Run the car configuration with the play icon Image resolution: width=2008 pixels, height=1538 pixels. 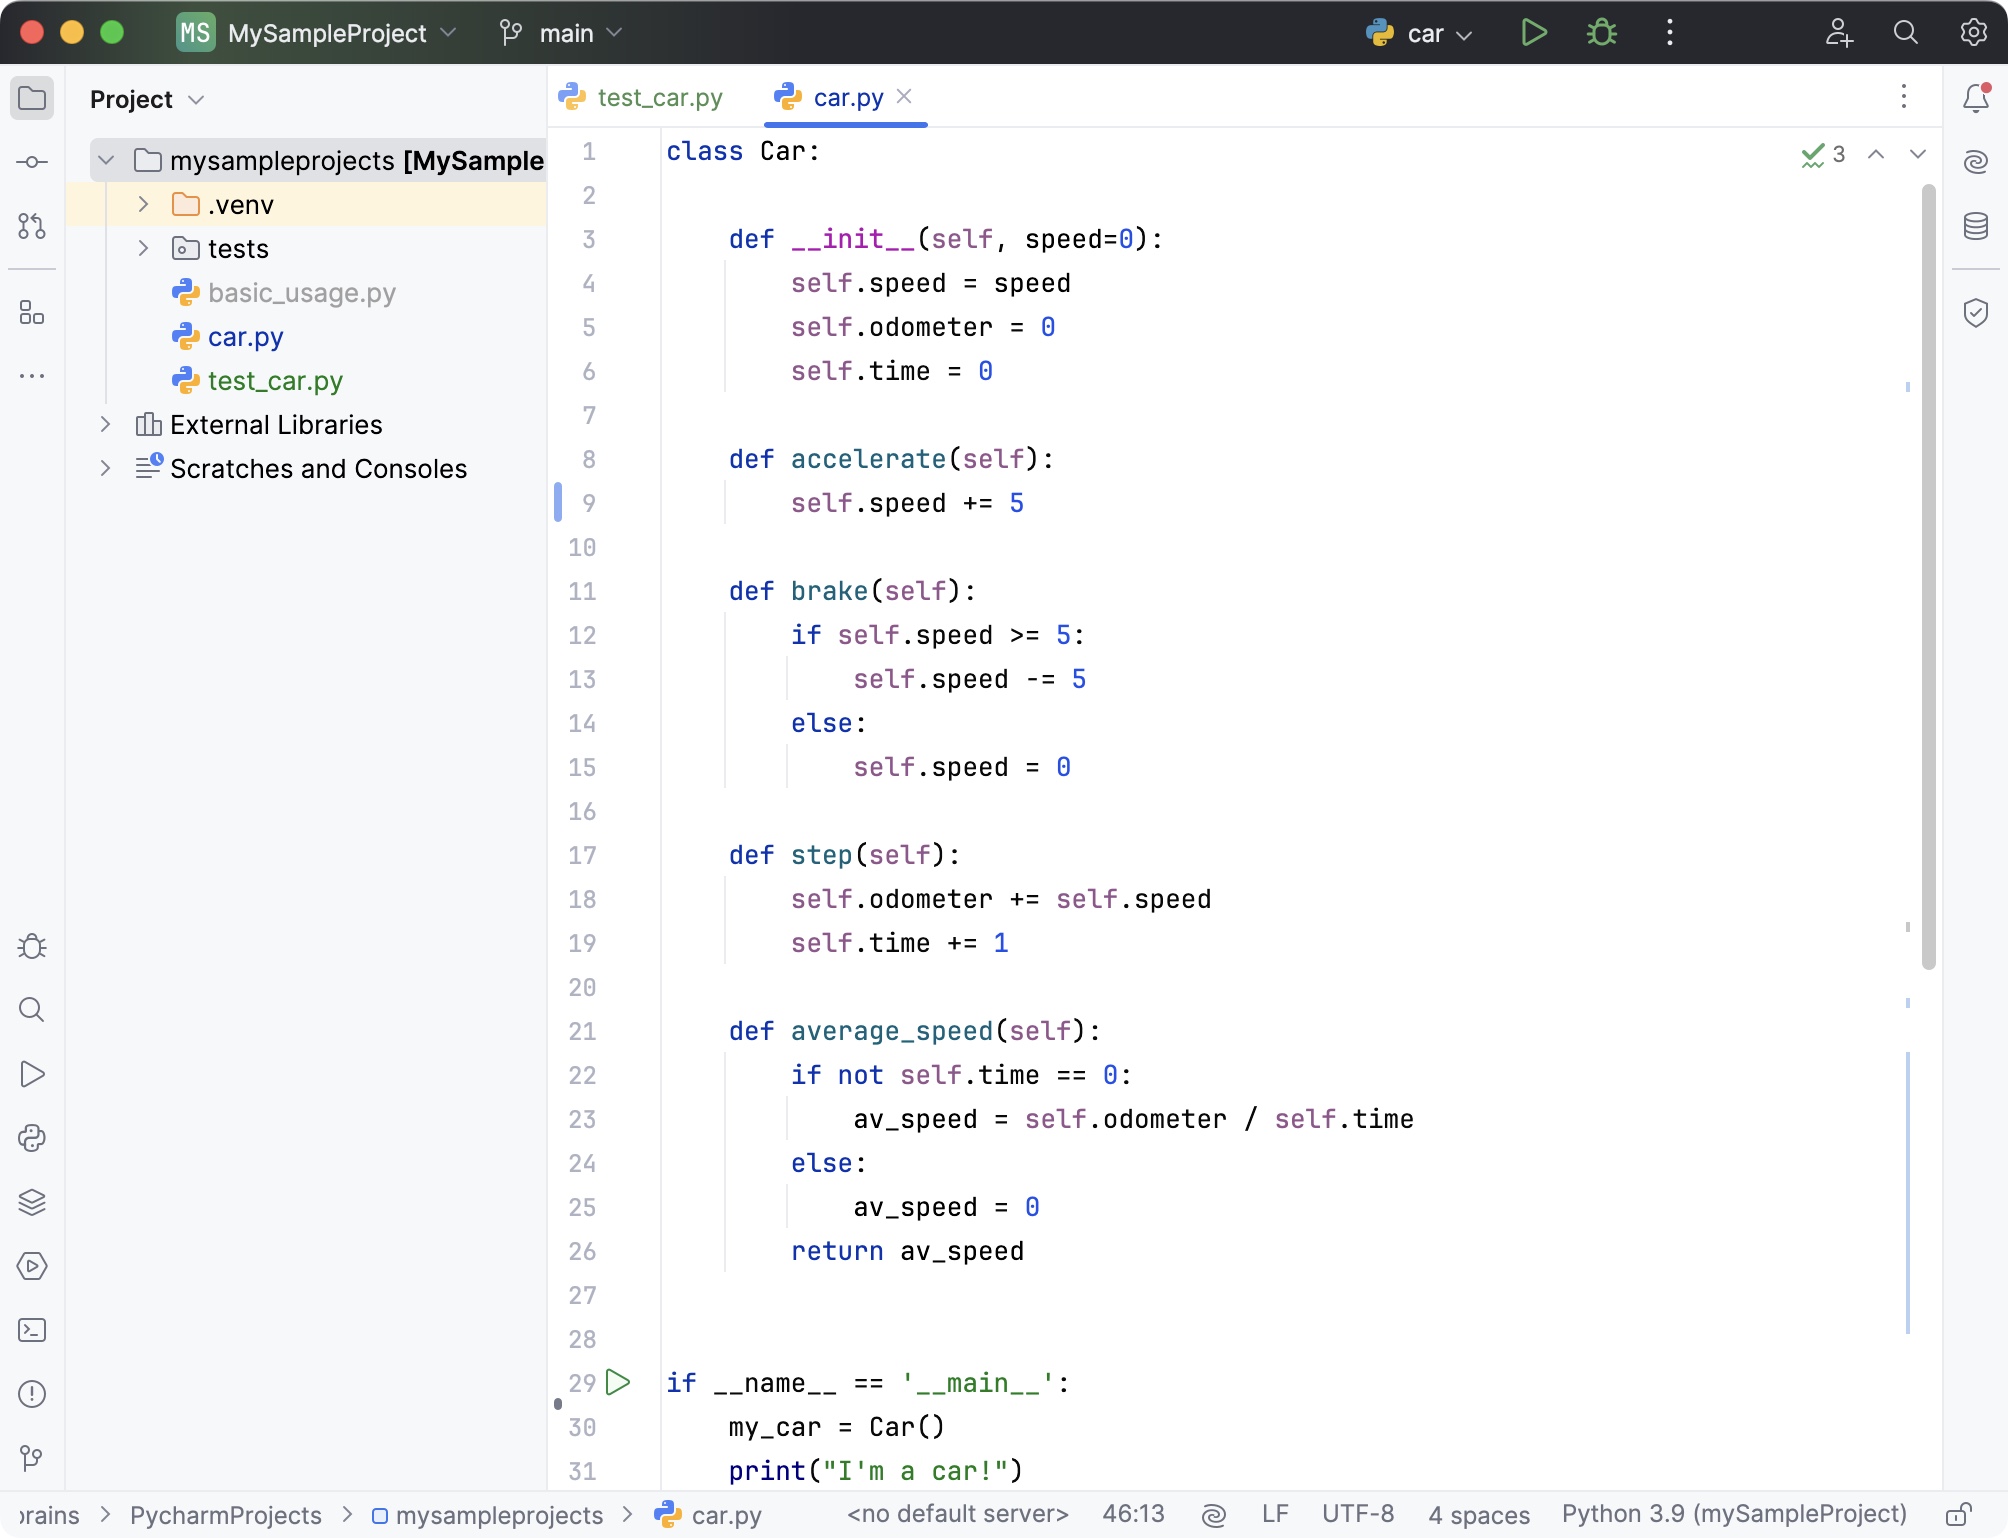point(1533,32)
